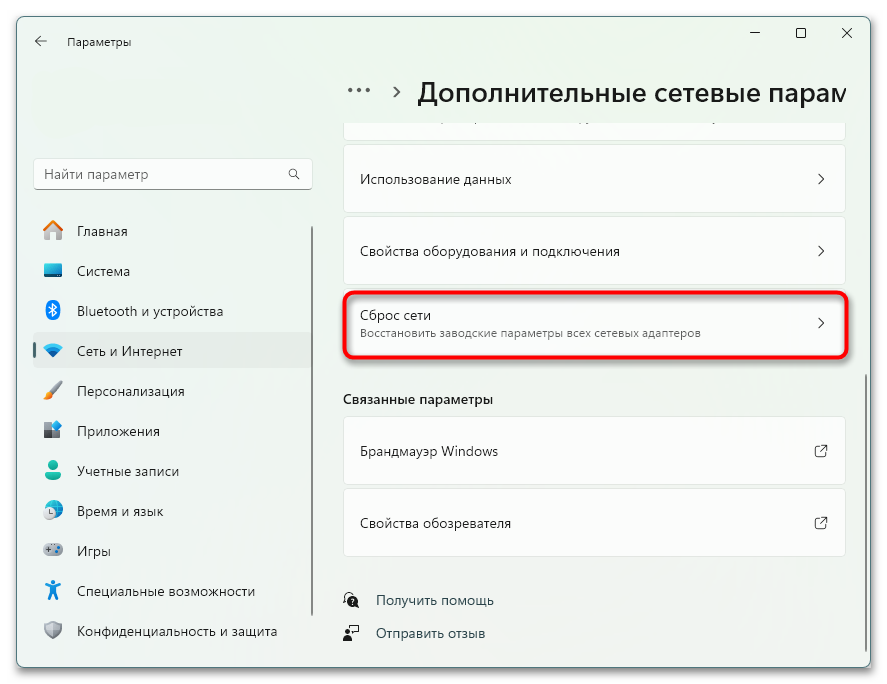Open Свойства оборудования и подключения card

coord(594,251)
